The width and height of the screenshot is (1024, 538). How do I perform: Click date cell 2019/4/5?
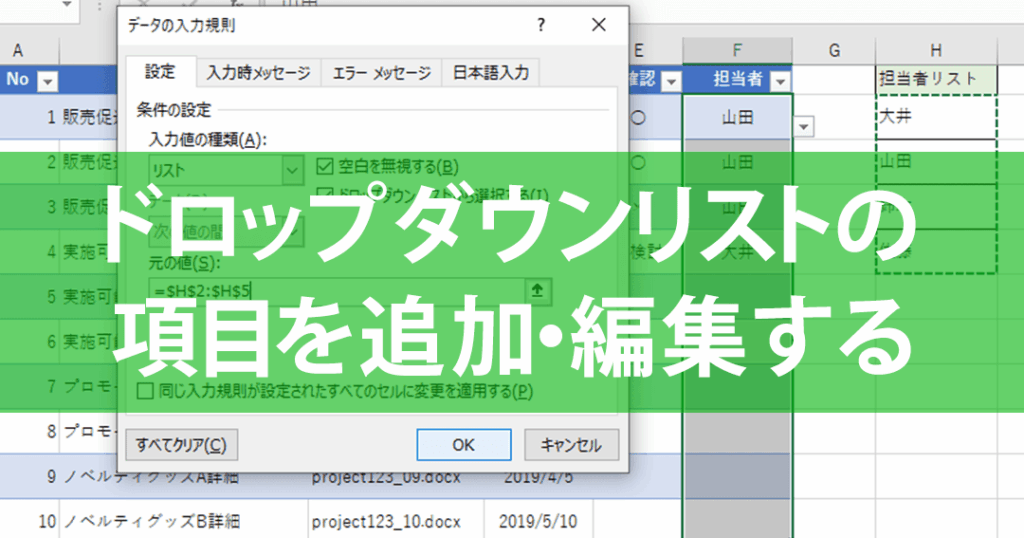coord(538,477)
